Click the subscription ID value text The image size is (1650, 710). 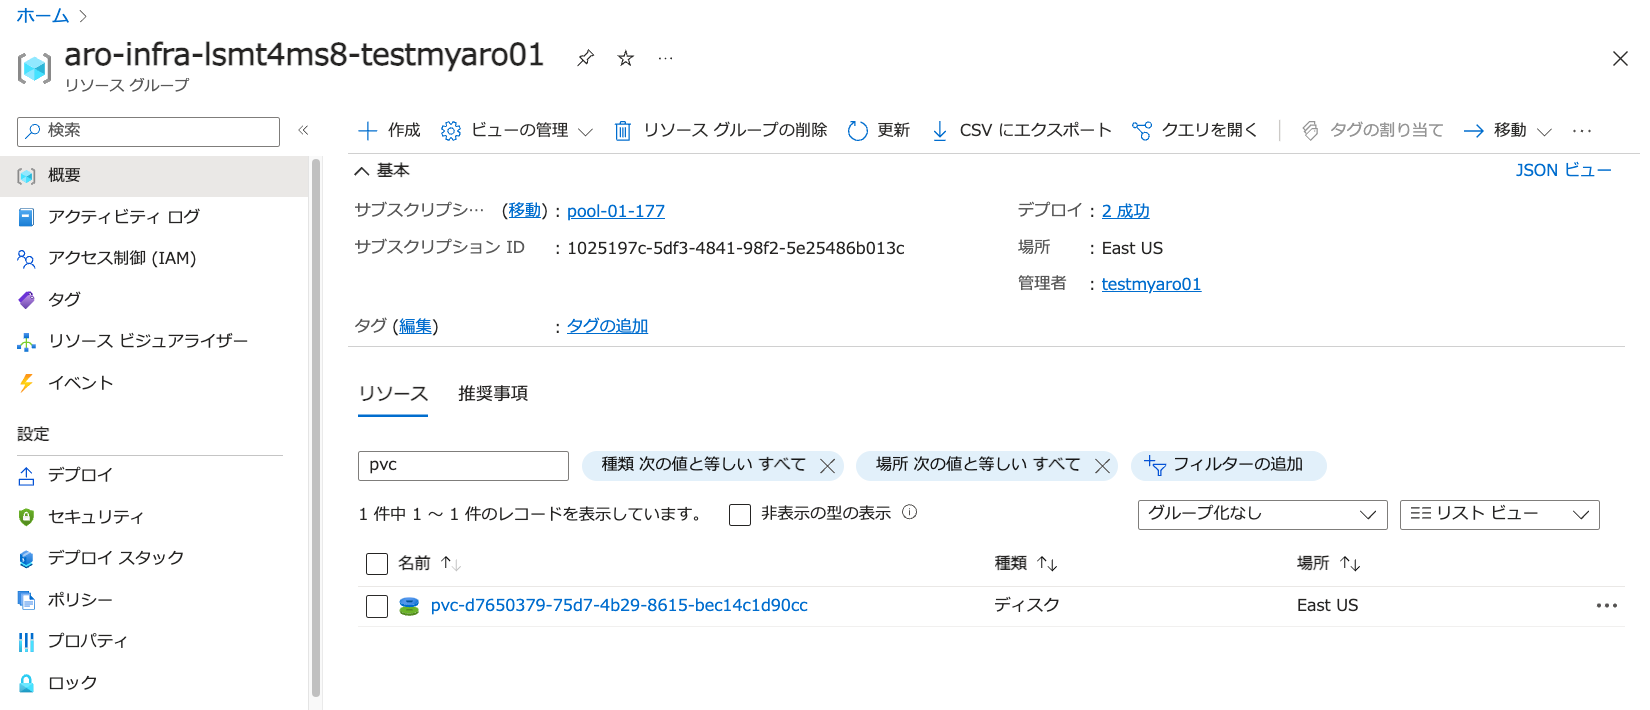736,248
